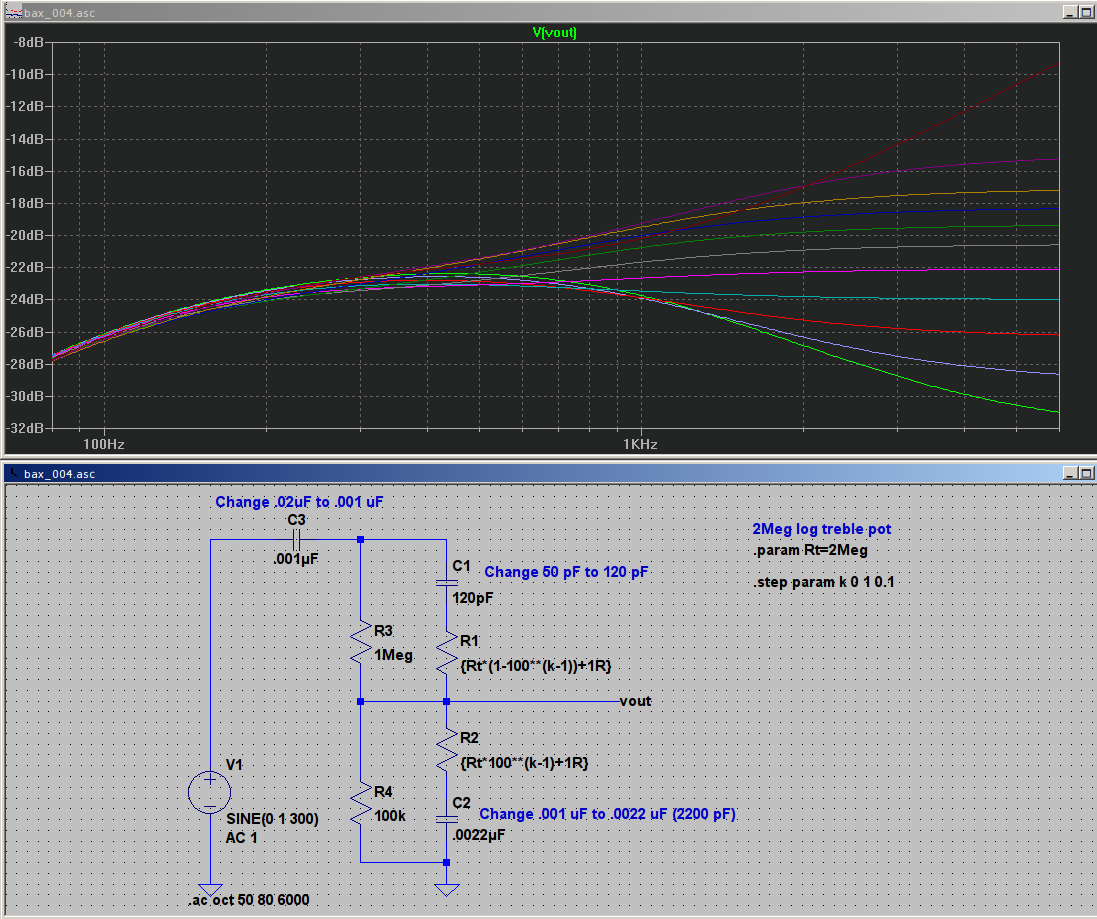Image resolution: width=1097 pixels, height=919 pixels.
Task: Click the -32dB axis label
Action: (x=24, y=428)
